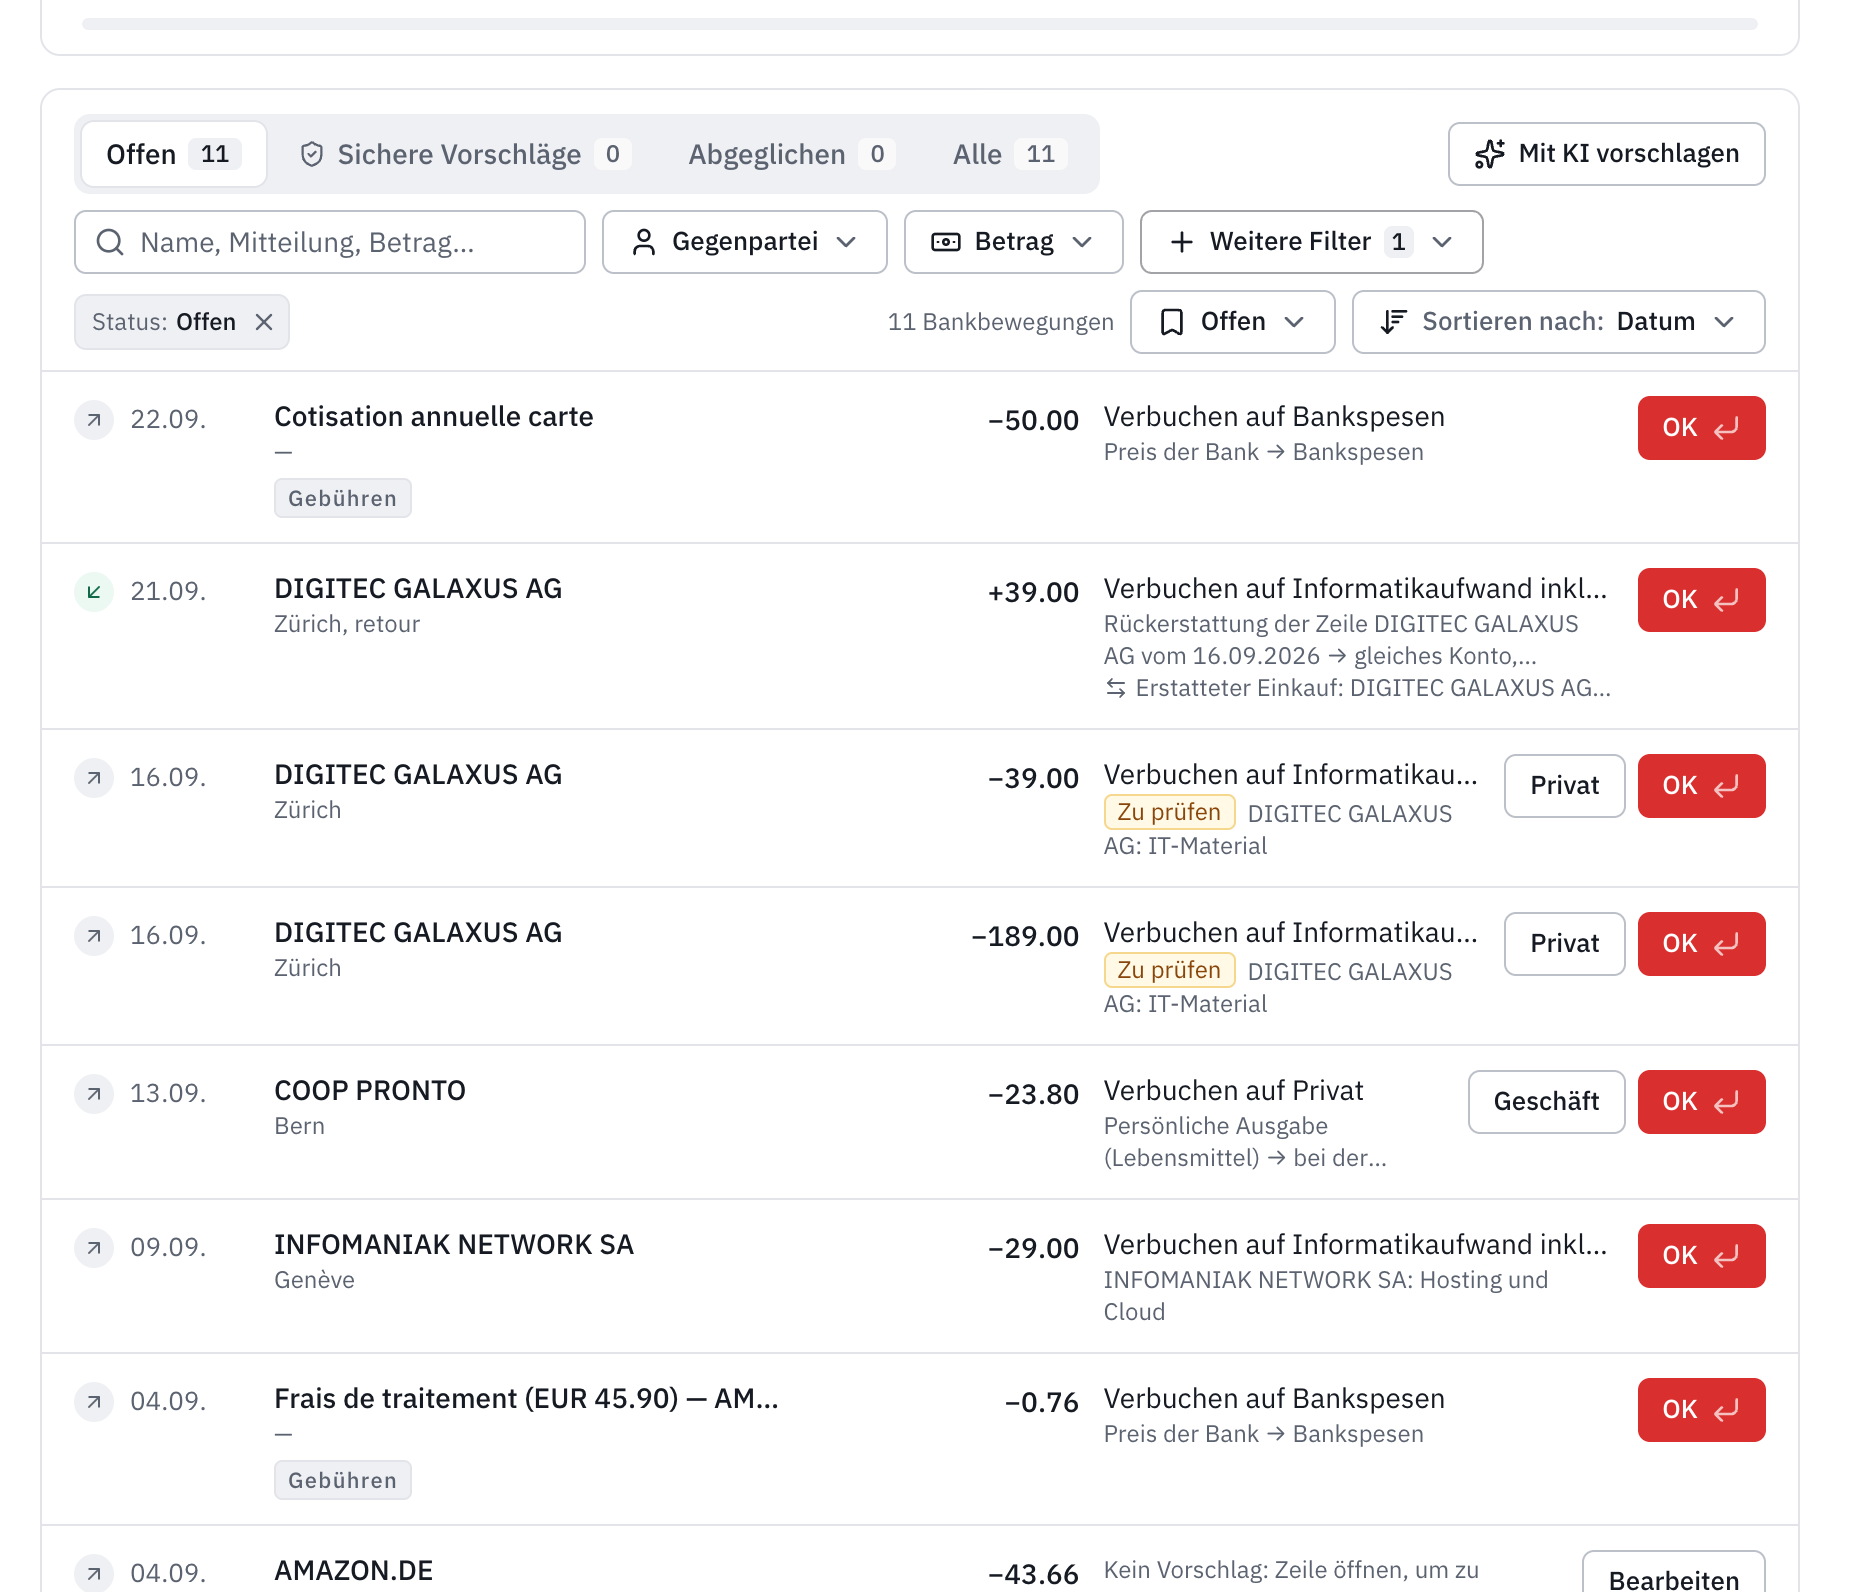Confirm OK for DIGITEC GALAXUS +39.00 refund

(x=1701, y=600)
